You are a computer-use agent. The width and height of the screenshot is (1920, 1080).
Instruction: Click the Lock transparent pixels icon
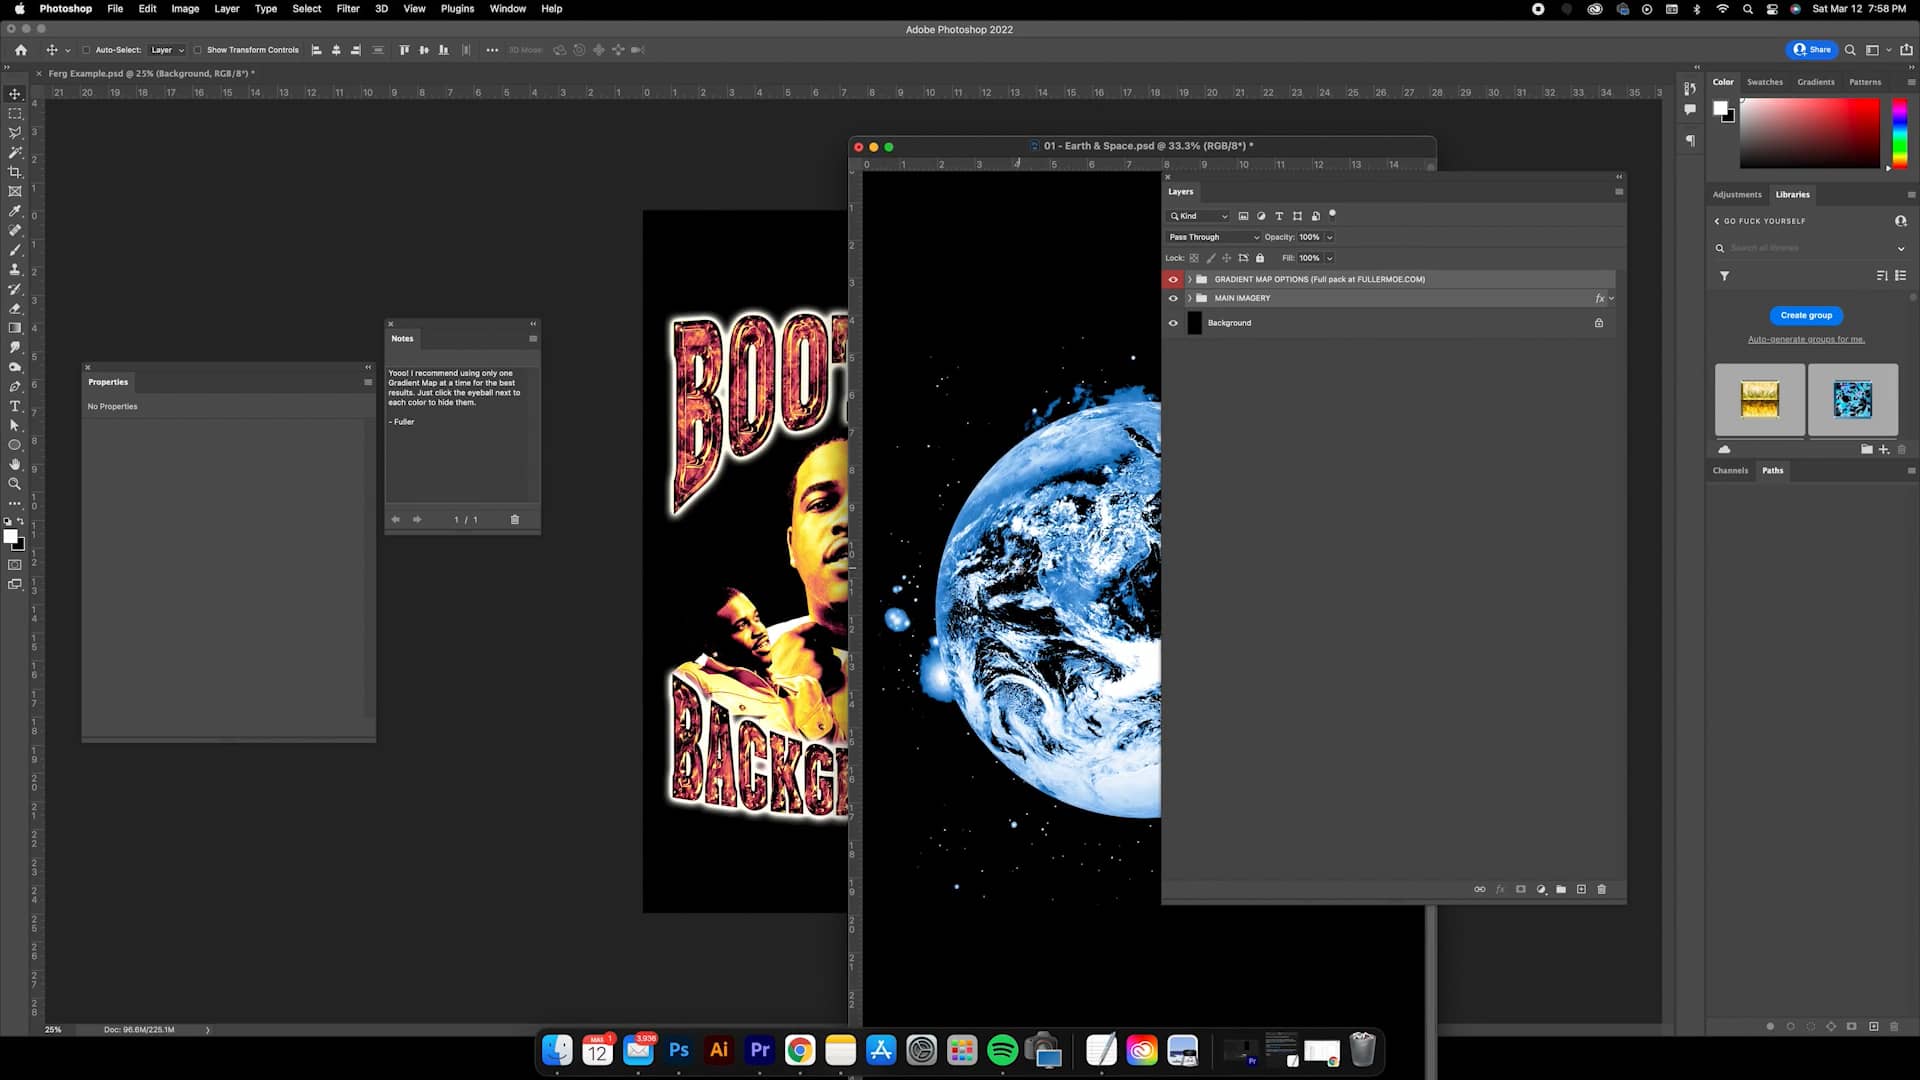[x=1195, y=258]
